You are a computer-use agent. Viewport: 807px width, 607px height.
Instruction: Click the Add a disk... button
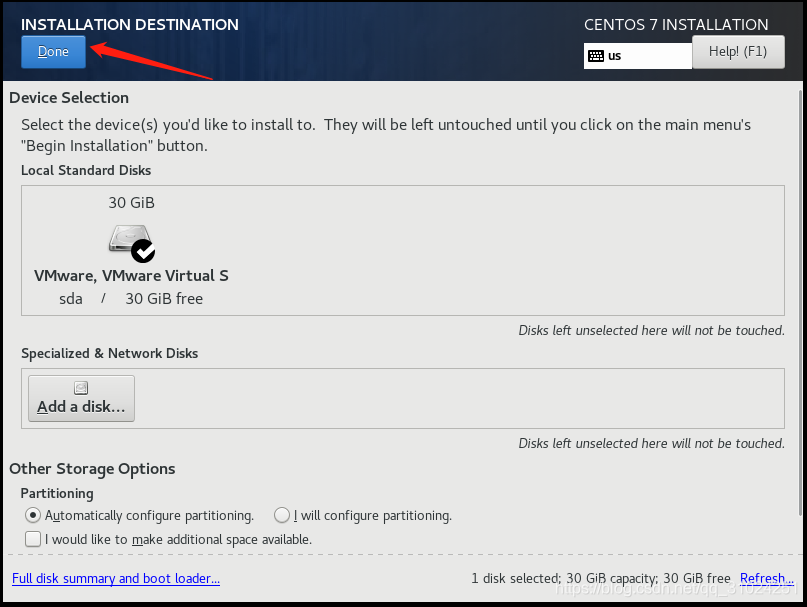point(81,398)
